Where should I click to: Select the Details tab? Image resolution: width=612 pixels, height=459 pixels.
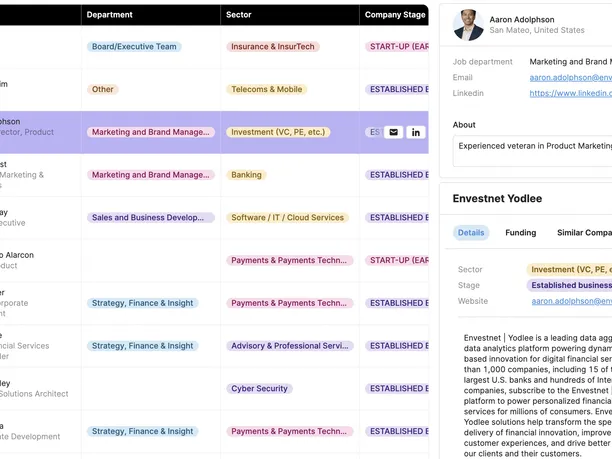tap(471, 233)
